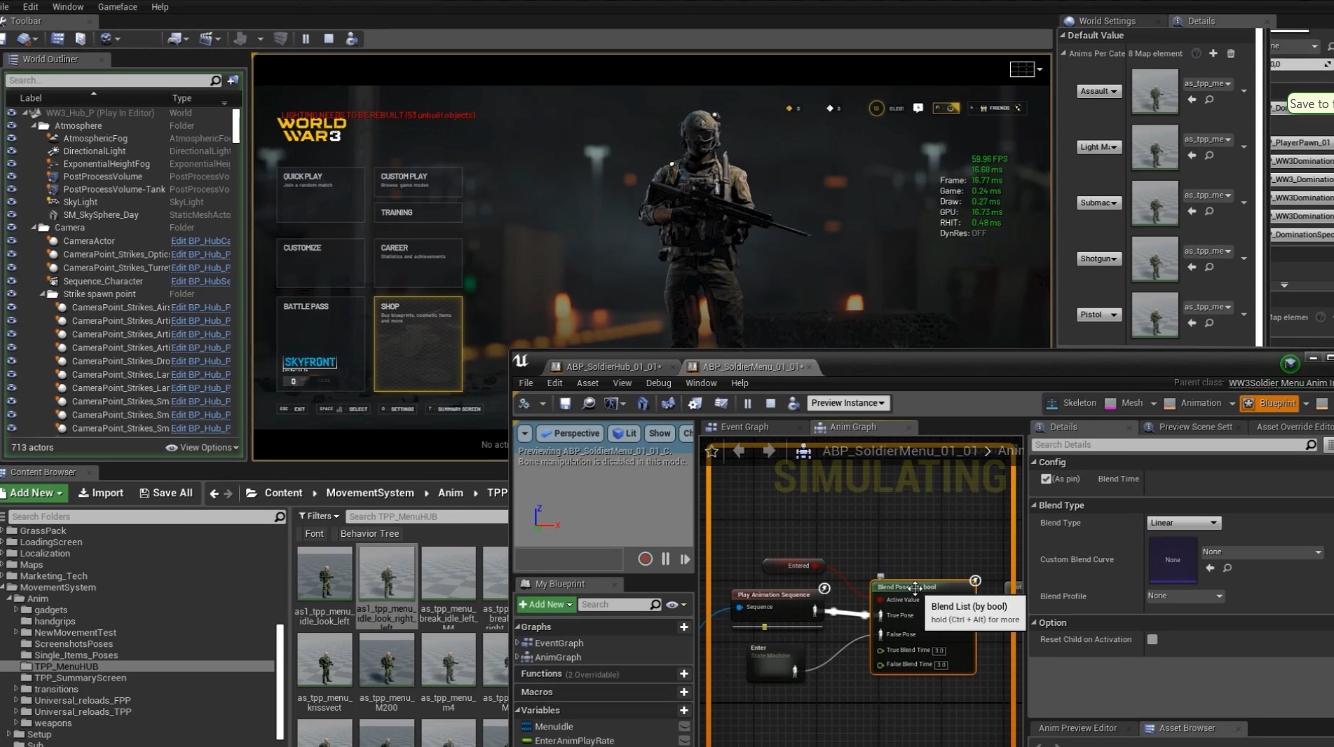Click the Add Actor icon beside outliner search
The height and width of the screenshot is (747, 1334).
click(233, 80)
